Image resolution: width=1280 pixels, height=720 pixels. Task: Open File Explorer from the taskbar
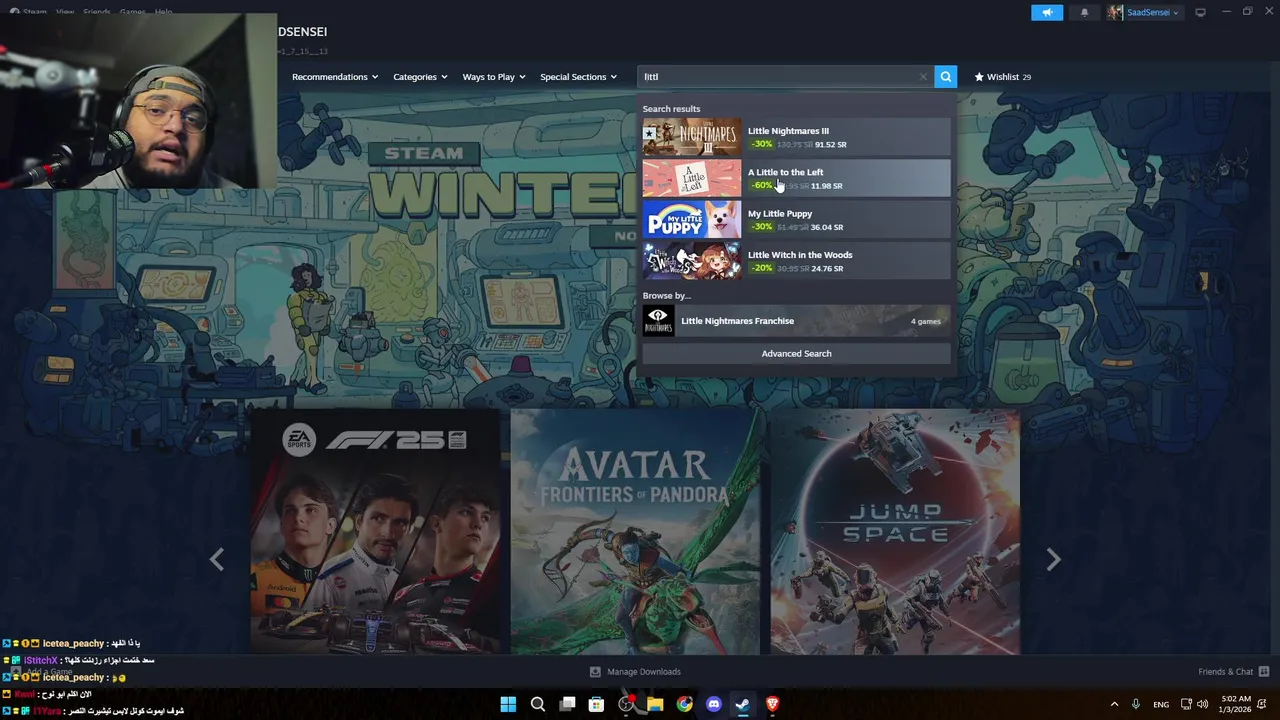tap(655, 704)
